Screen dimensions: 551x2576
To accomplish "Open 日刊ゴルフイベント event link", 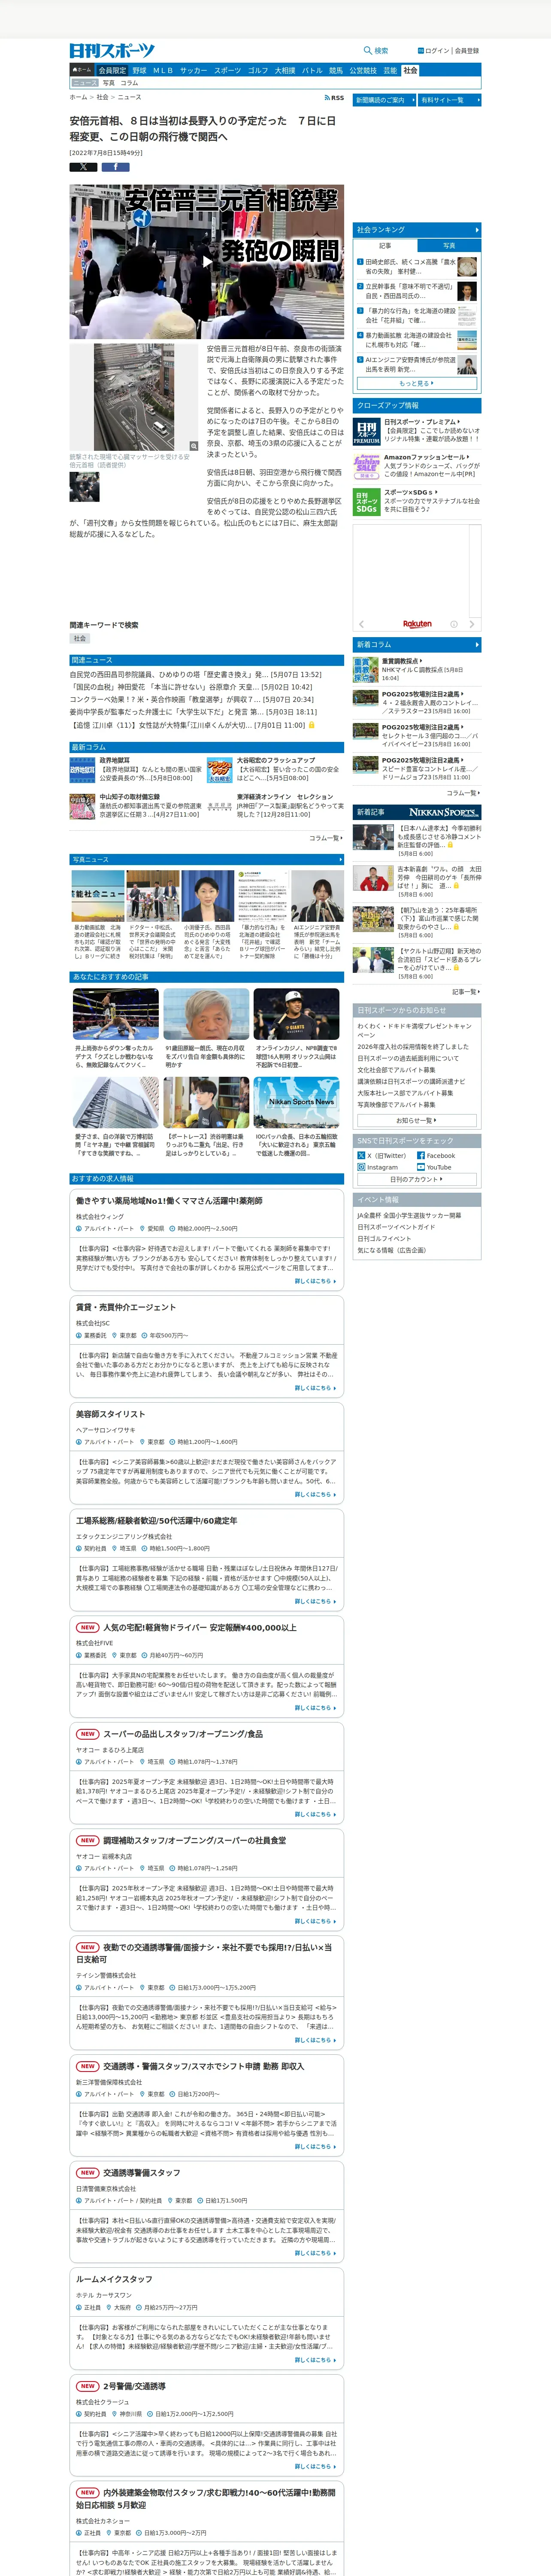I will pyautogui.click(x=384, y=1239).
